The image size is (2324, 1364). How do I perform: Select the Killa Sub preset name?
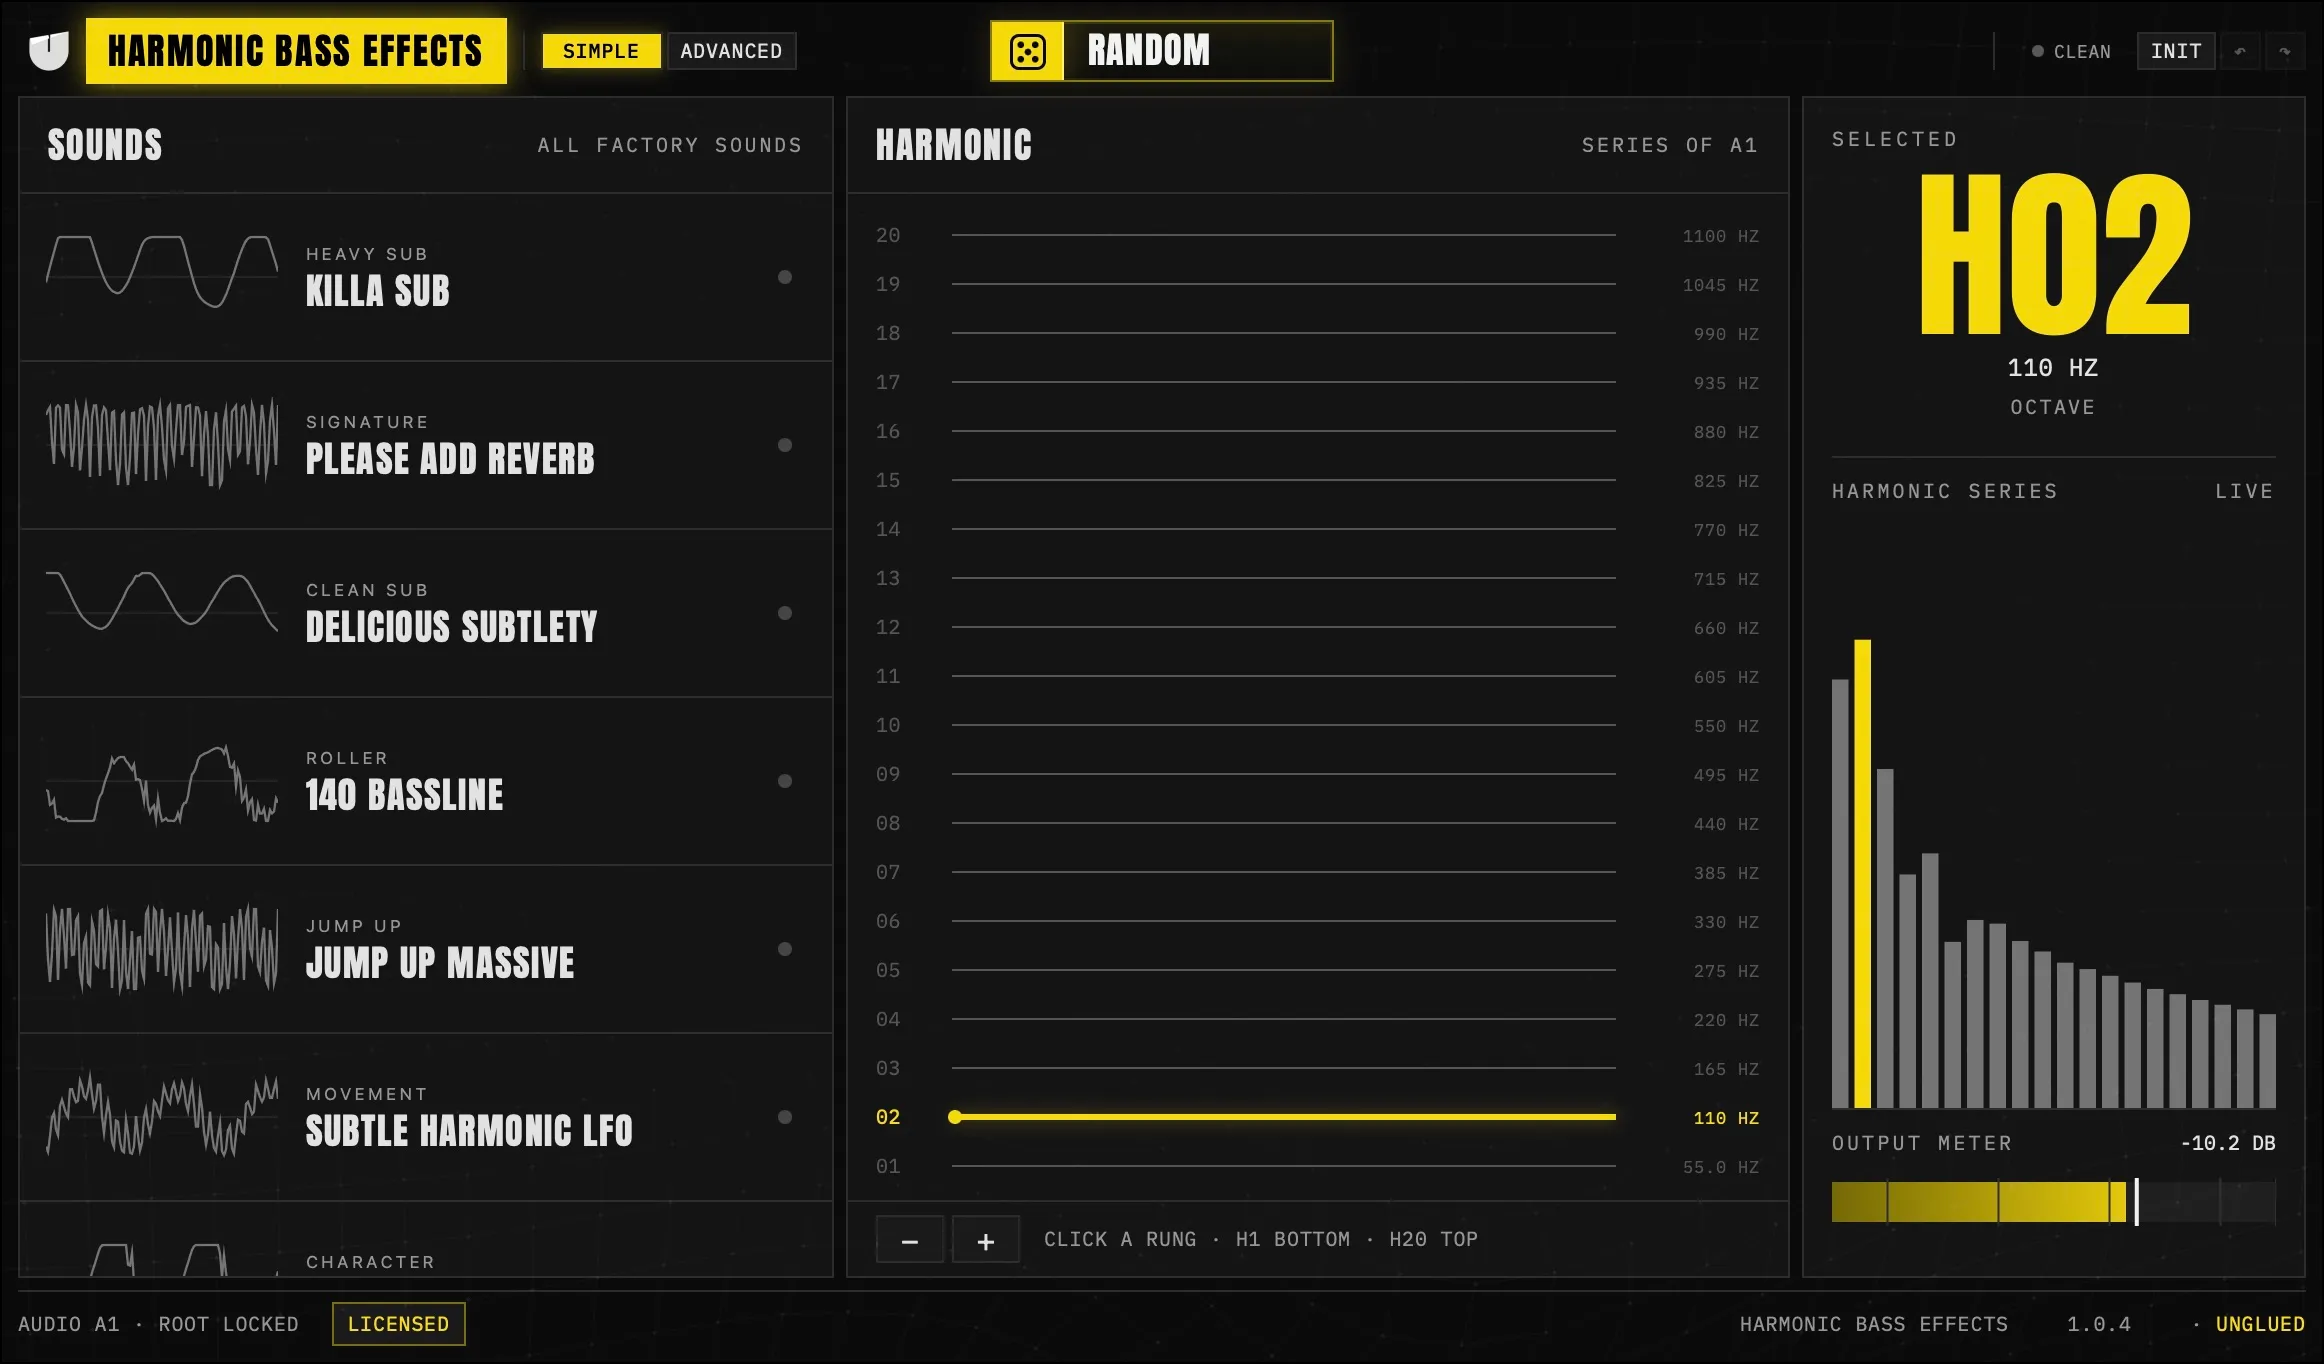(378, 291)
